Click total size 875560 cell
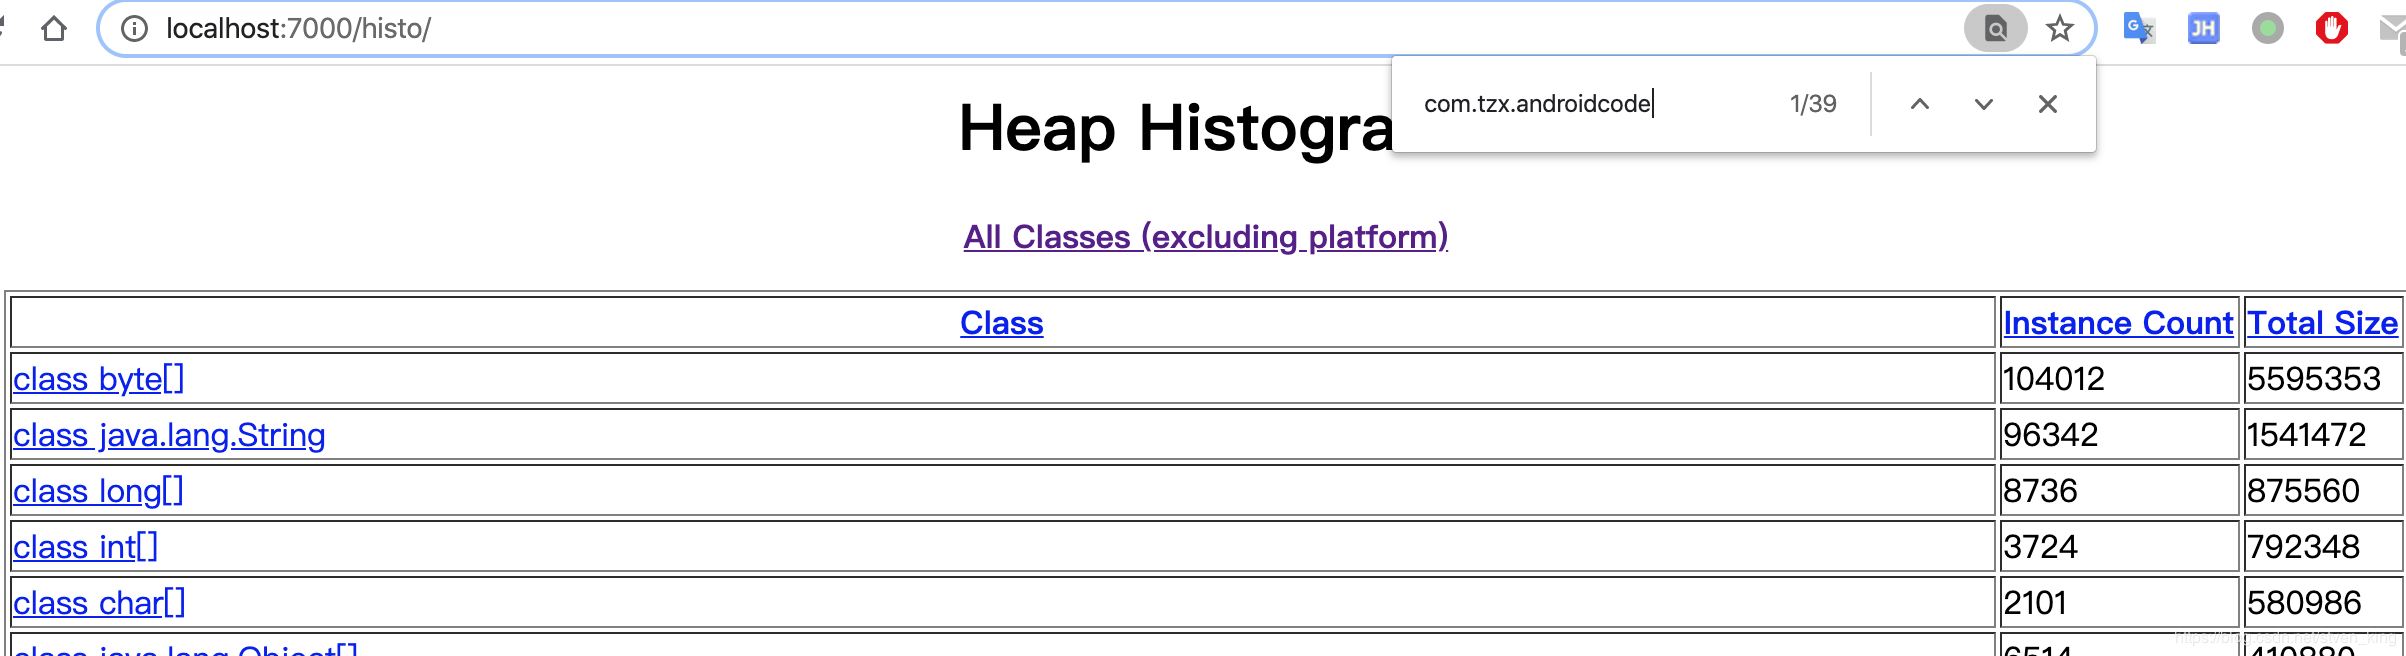The height and width of the screenshot is (656, 2406). tap(2322, 491)
